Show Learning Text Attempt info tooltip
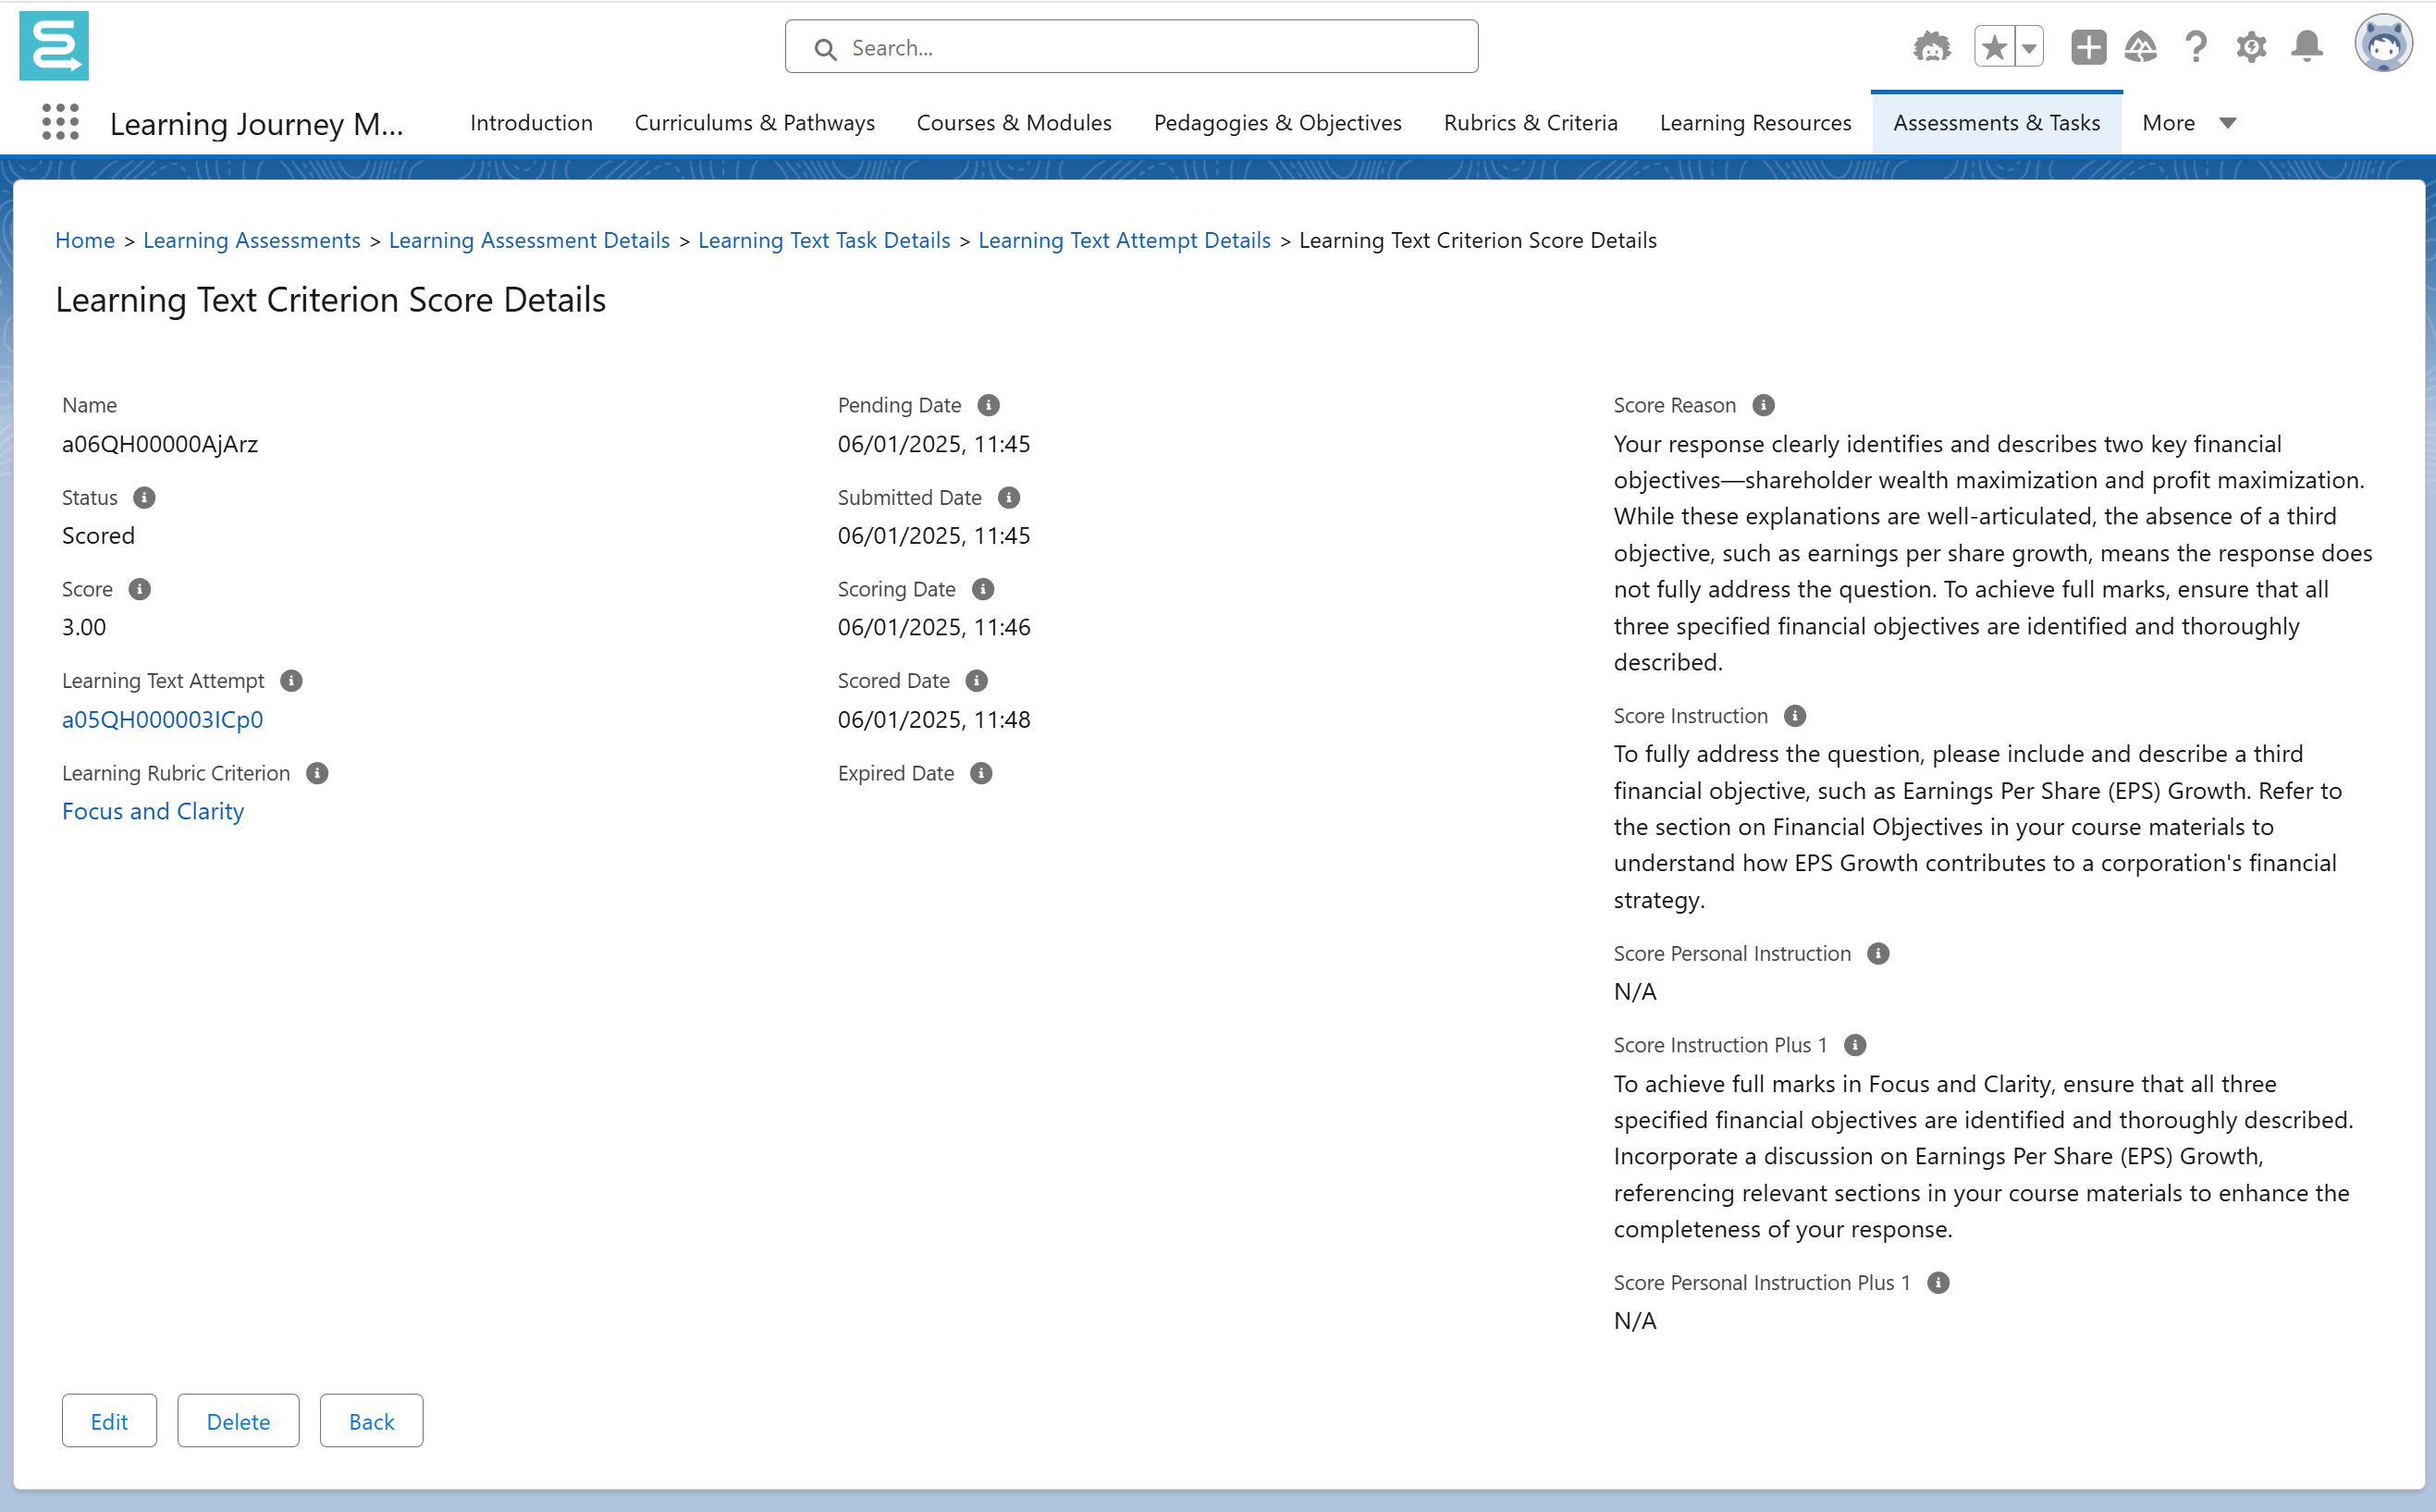The image size is (2436, 1512). (291, 681)
